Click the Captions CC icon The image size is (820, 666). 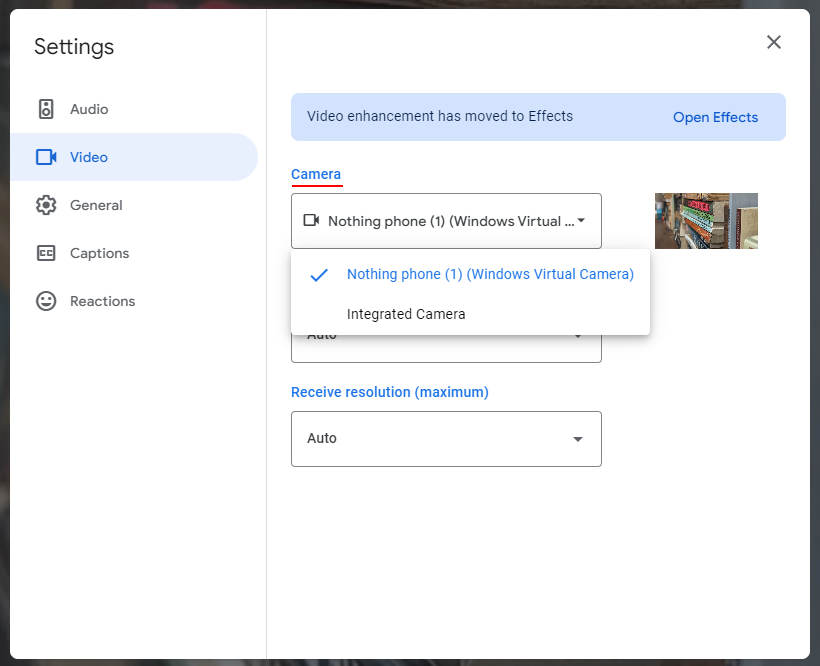tap(46, 253)
